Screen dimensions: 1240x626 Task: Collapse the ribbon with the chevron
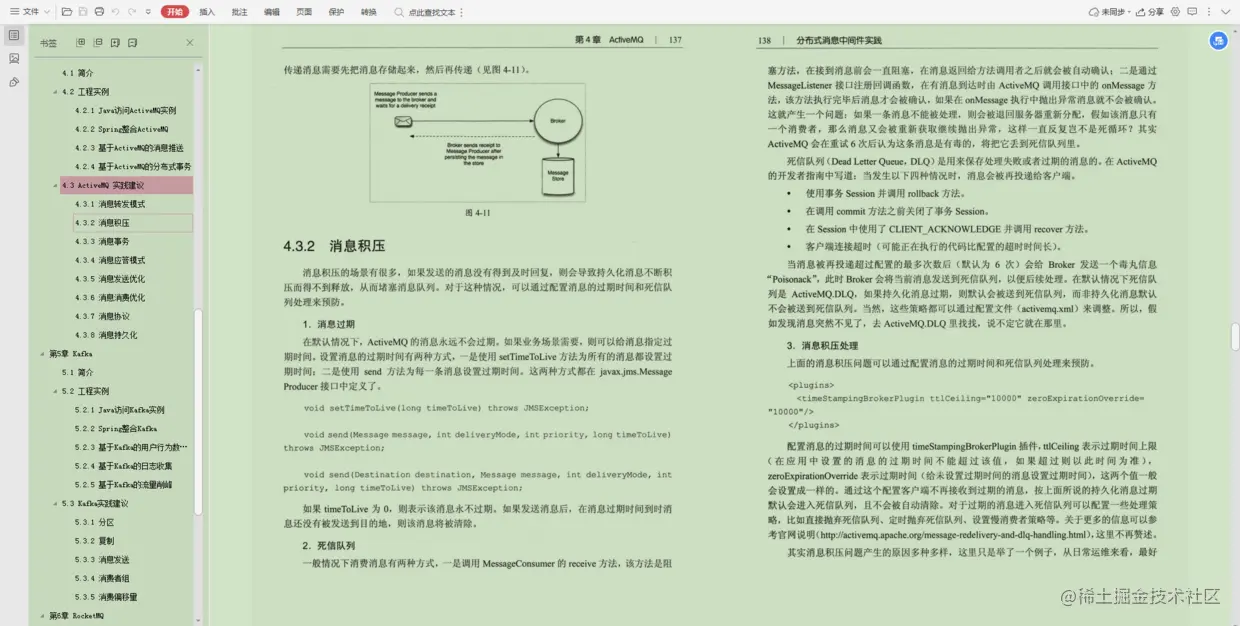1226,12
